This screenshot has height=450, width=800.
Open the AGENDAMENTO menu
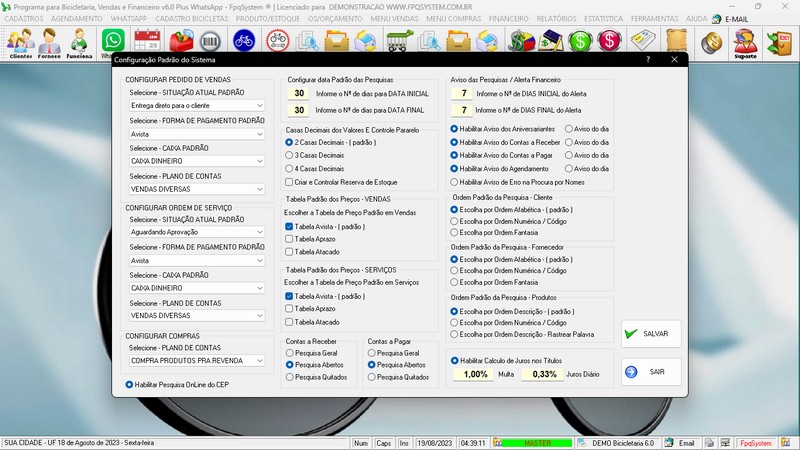coord(77,19)
